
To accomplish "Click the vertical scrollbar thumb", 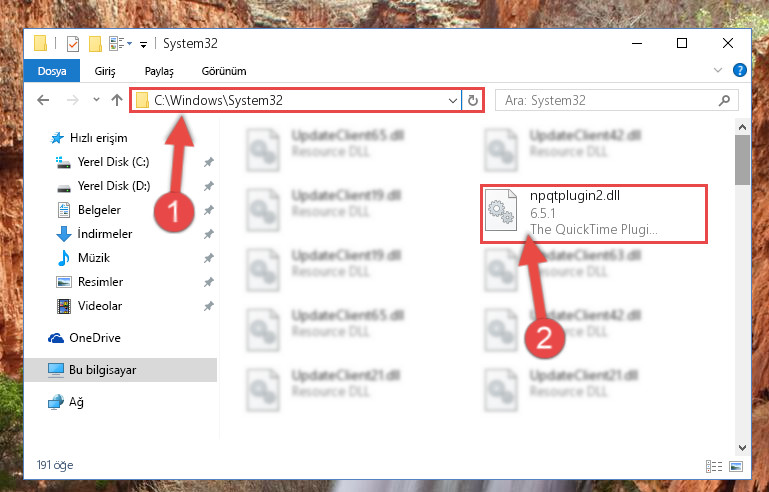I will point(742,159).
